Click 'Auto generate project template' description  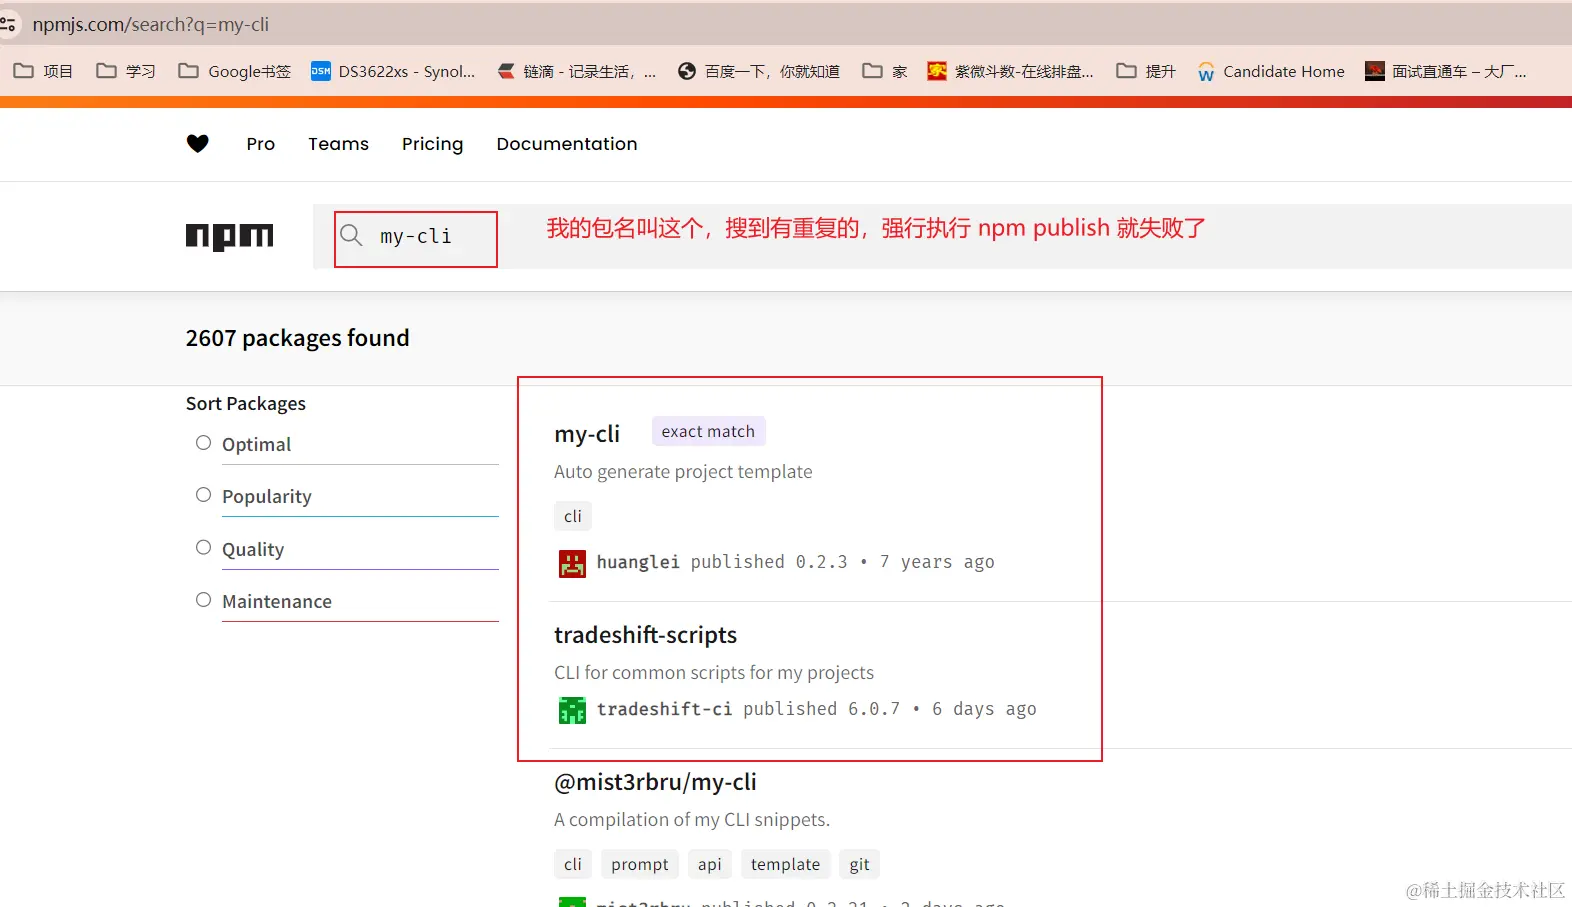(x=683, y=471)
